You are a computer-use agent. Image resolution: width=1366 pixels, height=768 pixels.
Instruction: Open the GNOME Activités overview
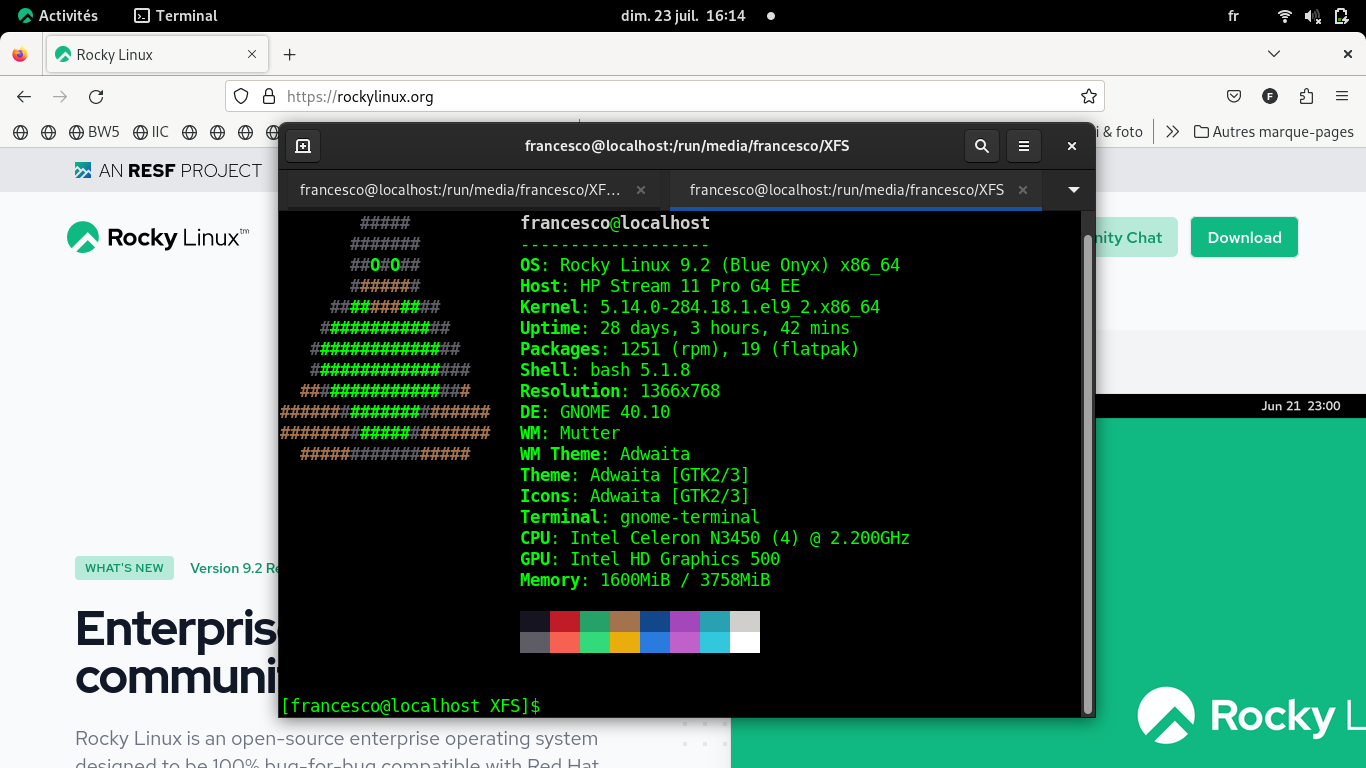pos(58,16)
